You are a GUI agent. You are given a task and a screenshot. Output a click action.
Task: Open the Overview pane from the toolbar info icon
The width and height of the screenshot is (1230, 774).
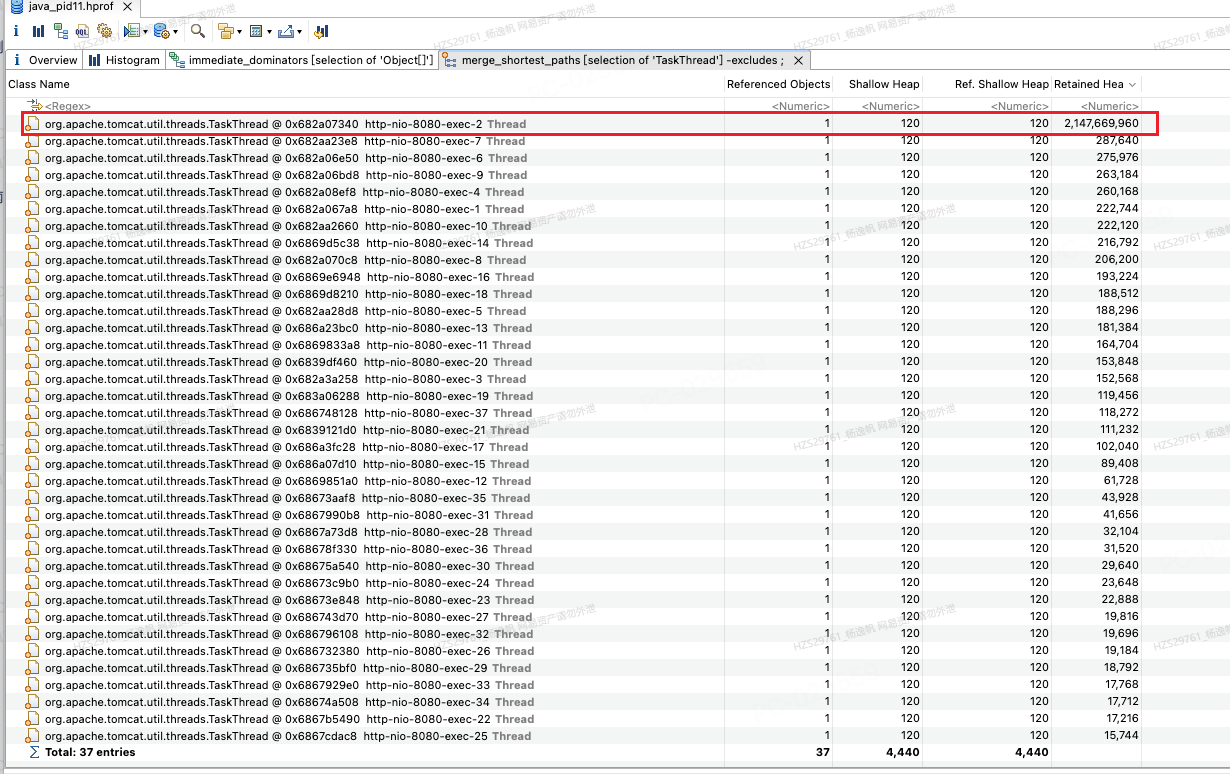pyautogui.click(x=16, y=31)
